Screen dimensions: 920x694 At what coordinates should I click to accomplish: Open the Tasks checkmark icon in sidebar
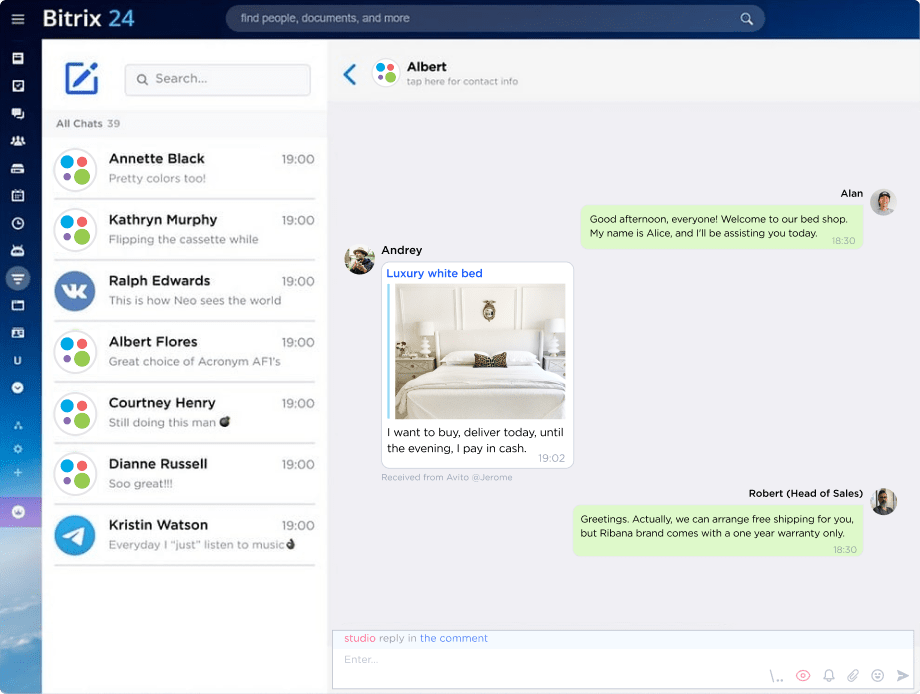pyautogui.click(x=18, y=86)
